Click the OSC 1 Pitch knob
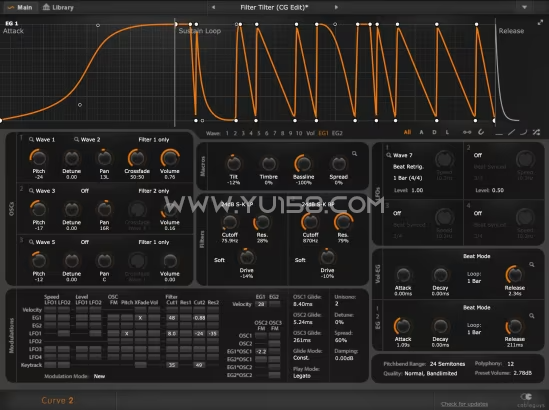Screen dimensions: 549x410 (x=39, y=158)
